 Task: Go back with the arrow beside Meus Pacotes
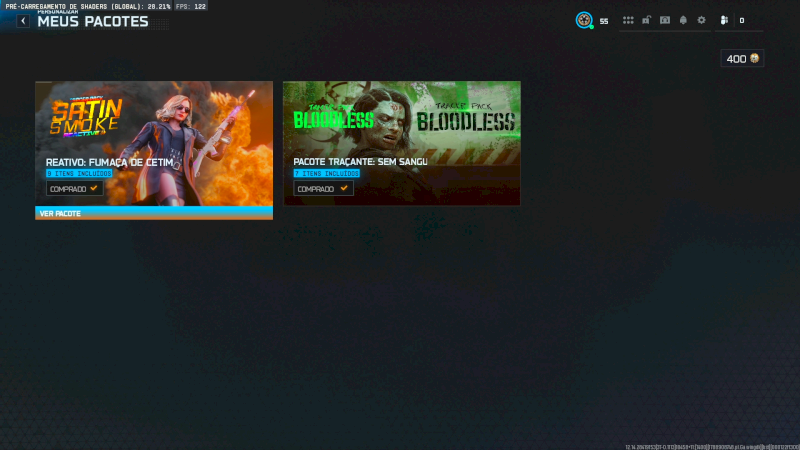pyautogui.click(x=23, y=21)
